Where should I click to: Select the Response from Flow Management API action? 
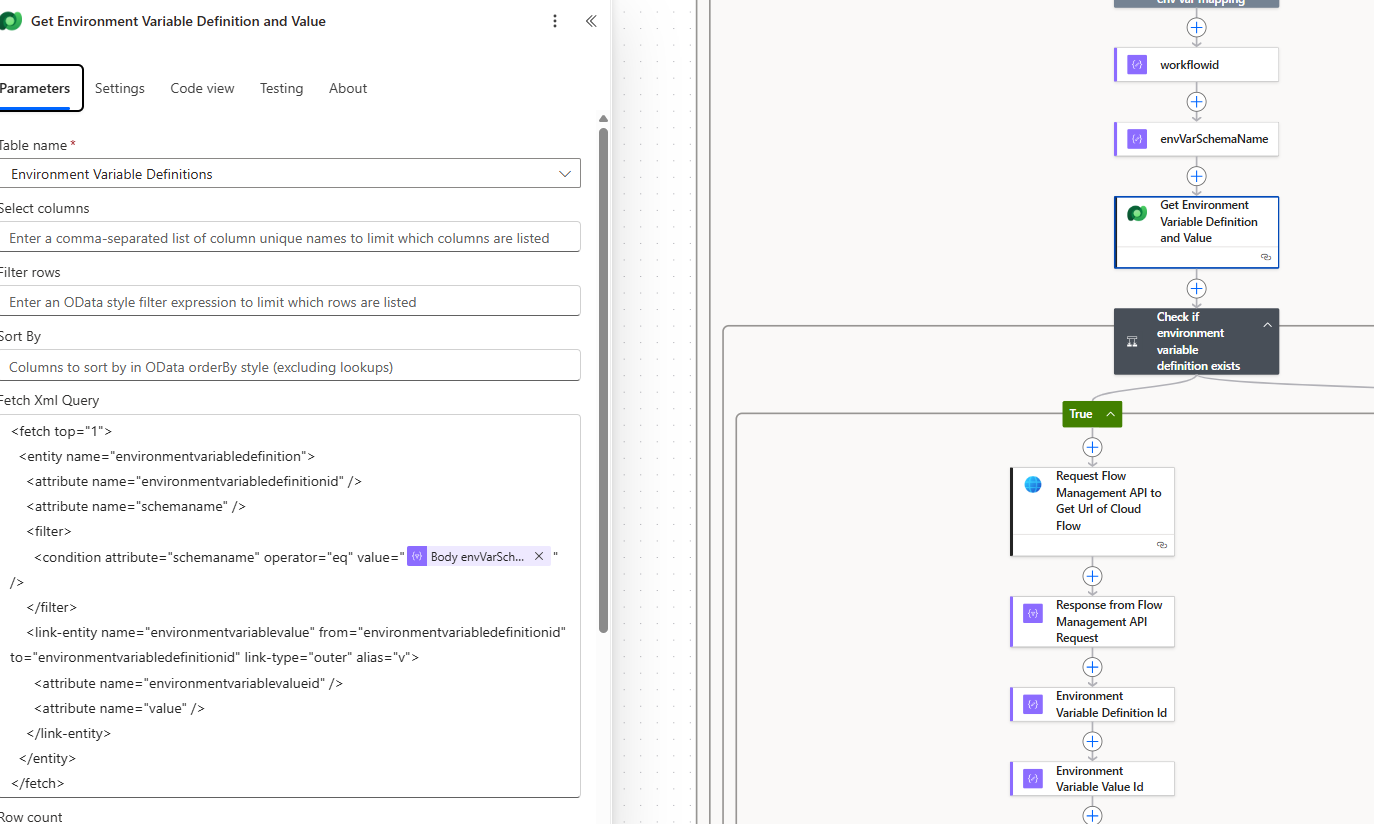1092,621
